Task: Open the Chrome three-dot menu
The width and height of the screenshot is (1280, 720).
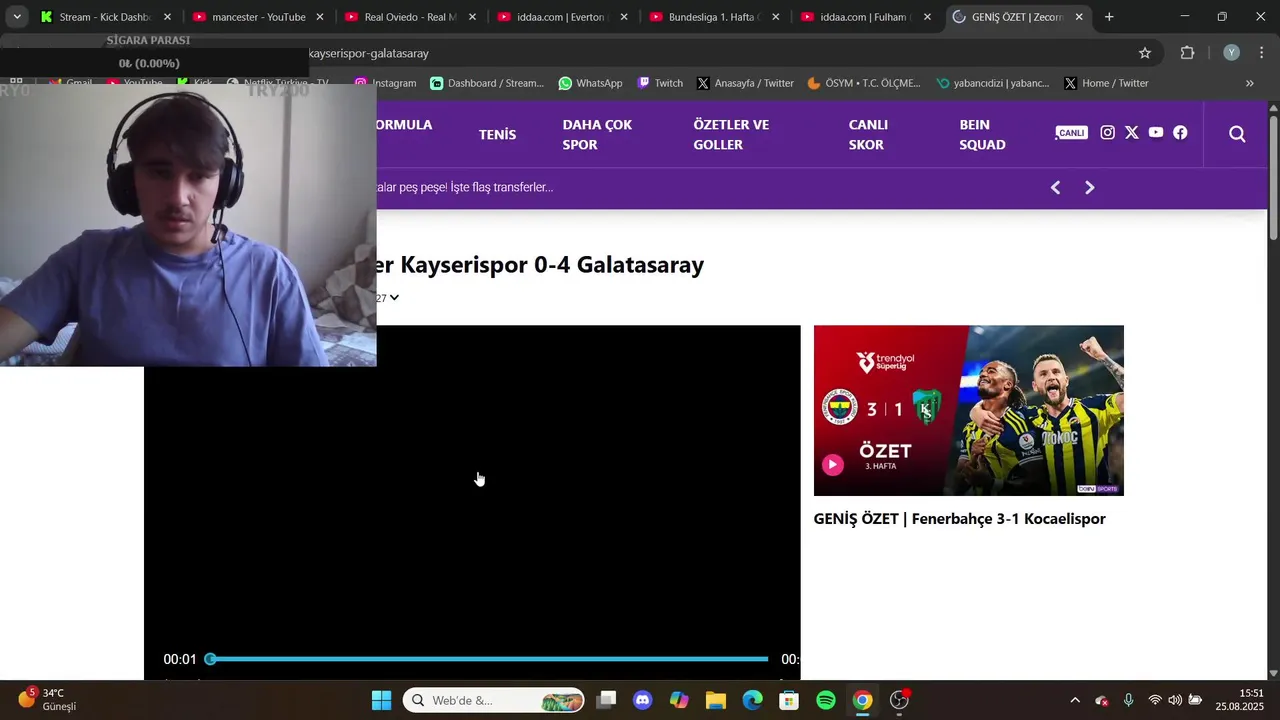Action: click(x=1260, y=53)
